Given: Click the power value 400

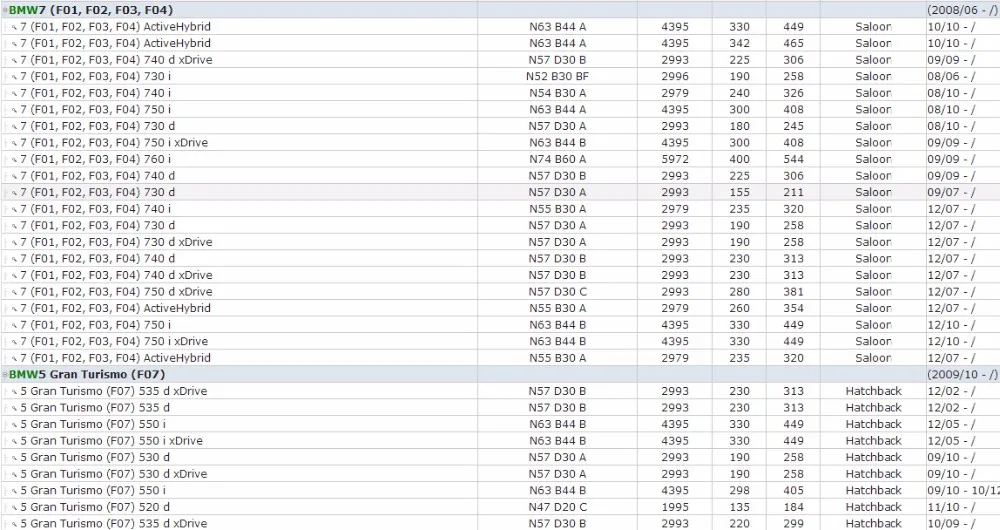Looking at the screenshot, I should click(x=740, y=159).
